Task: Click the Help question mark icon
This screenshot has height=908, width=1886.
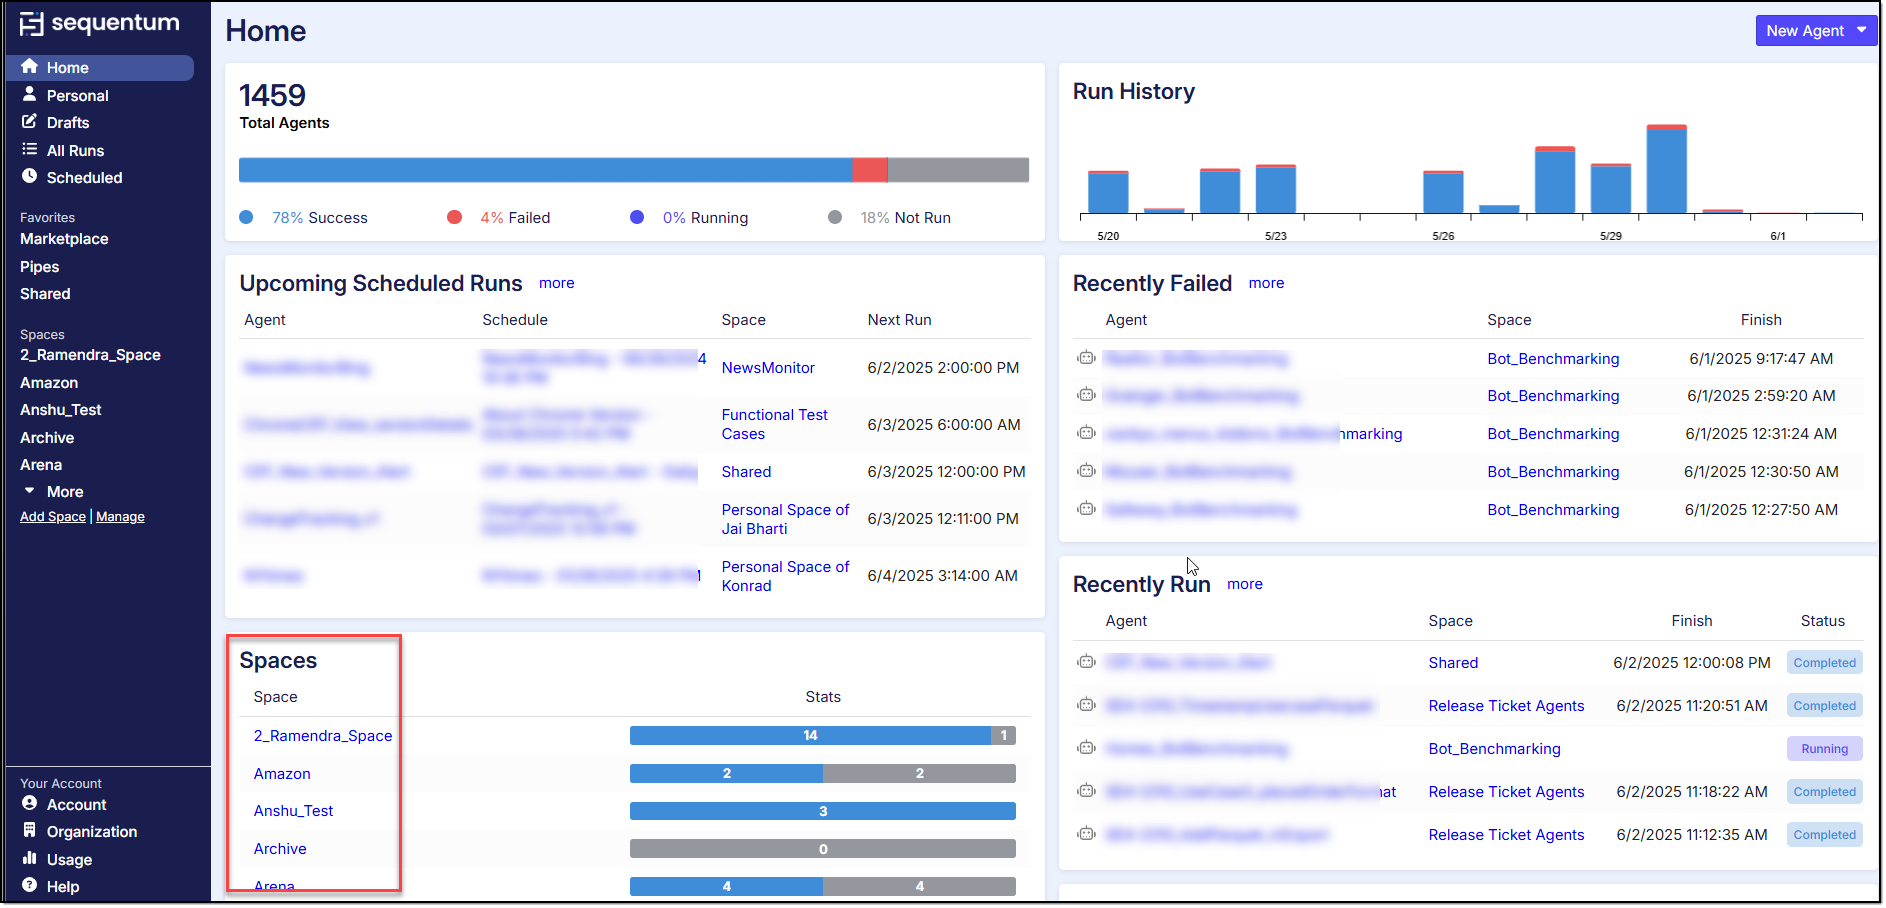Action: (x=30, y=886)
